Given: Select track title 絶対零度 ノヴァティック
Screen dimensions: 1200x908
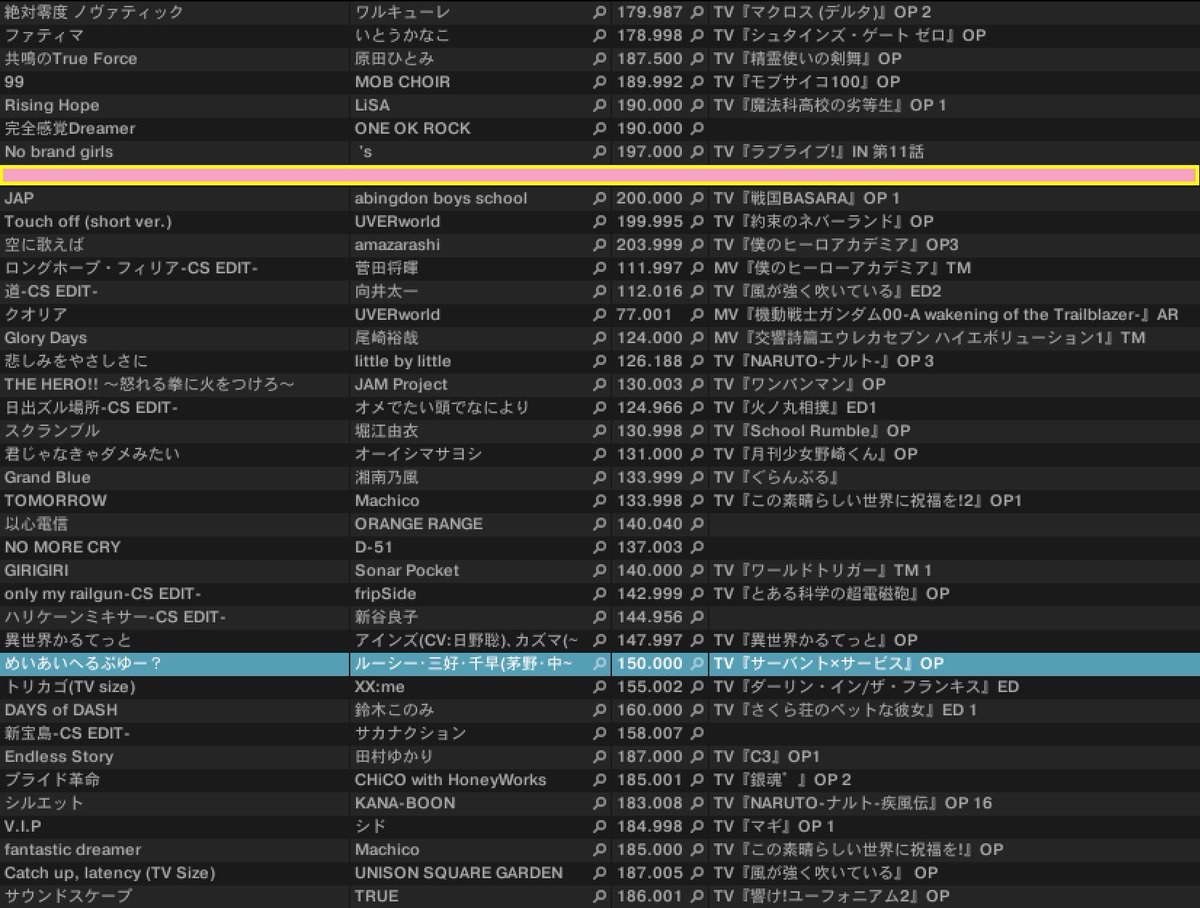Looking at the screenshot, I should point(94,12).
